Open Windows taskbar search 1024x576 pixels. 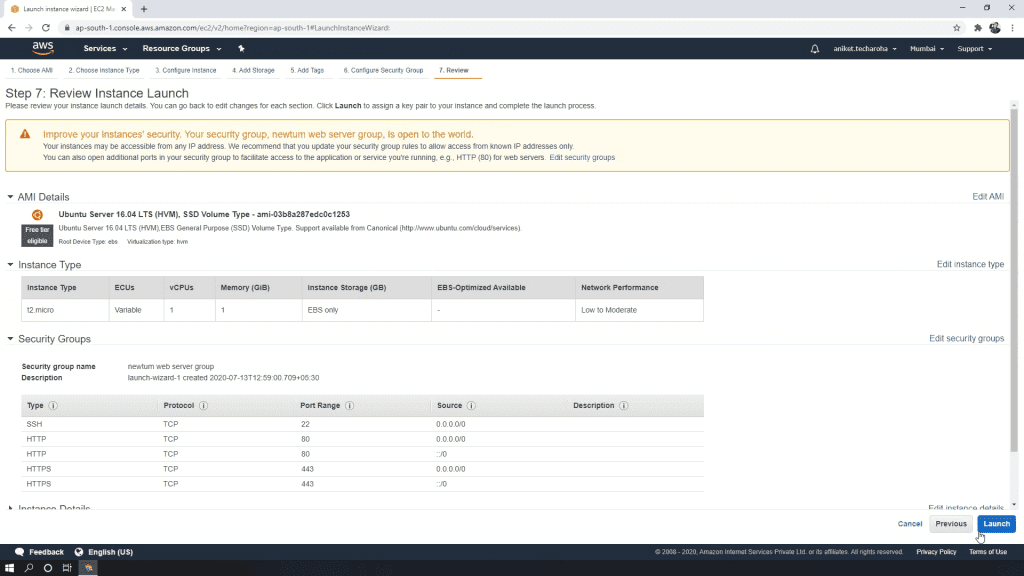(x=29, y=568)
